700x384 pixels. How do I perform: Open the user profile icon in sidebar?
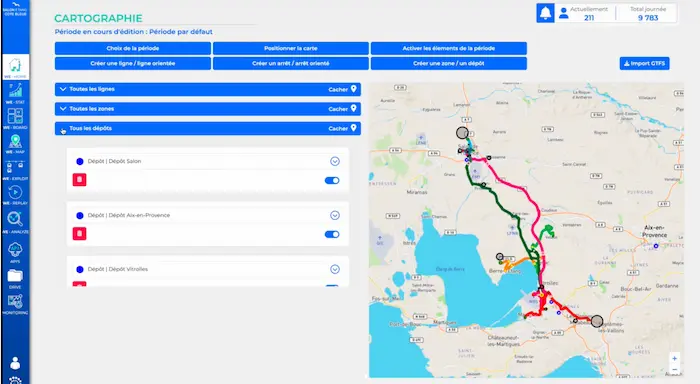[x=15, y=363]
